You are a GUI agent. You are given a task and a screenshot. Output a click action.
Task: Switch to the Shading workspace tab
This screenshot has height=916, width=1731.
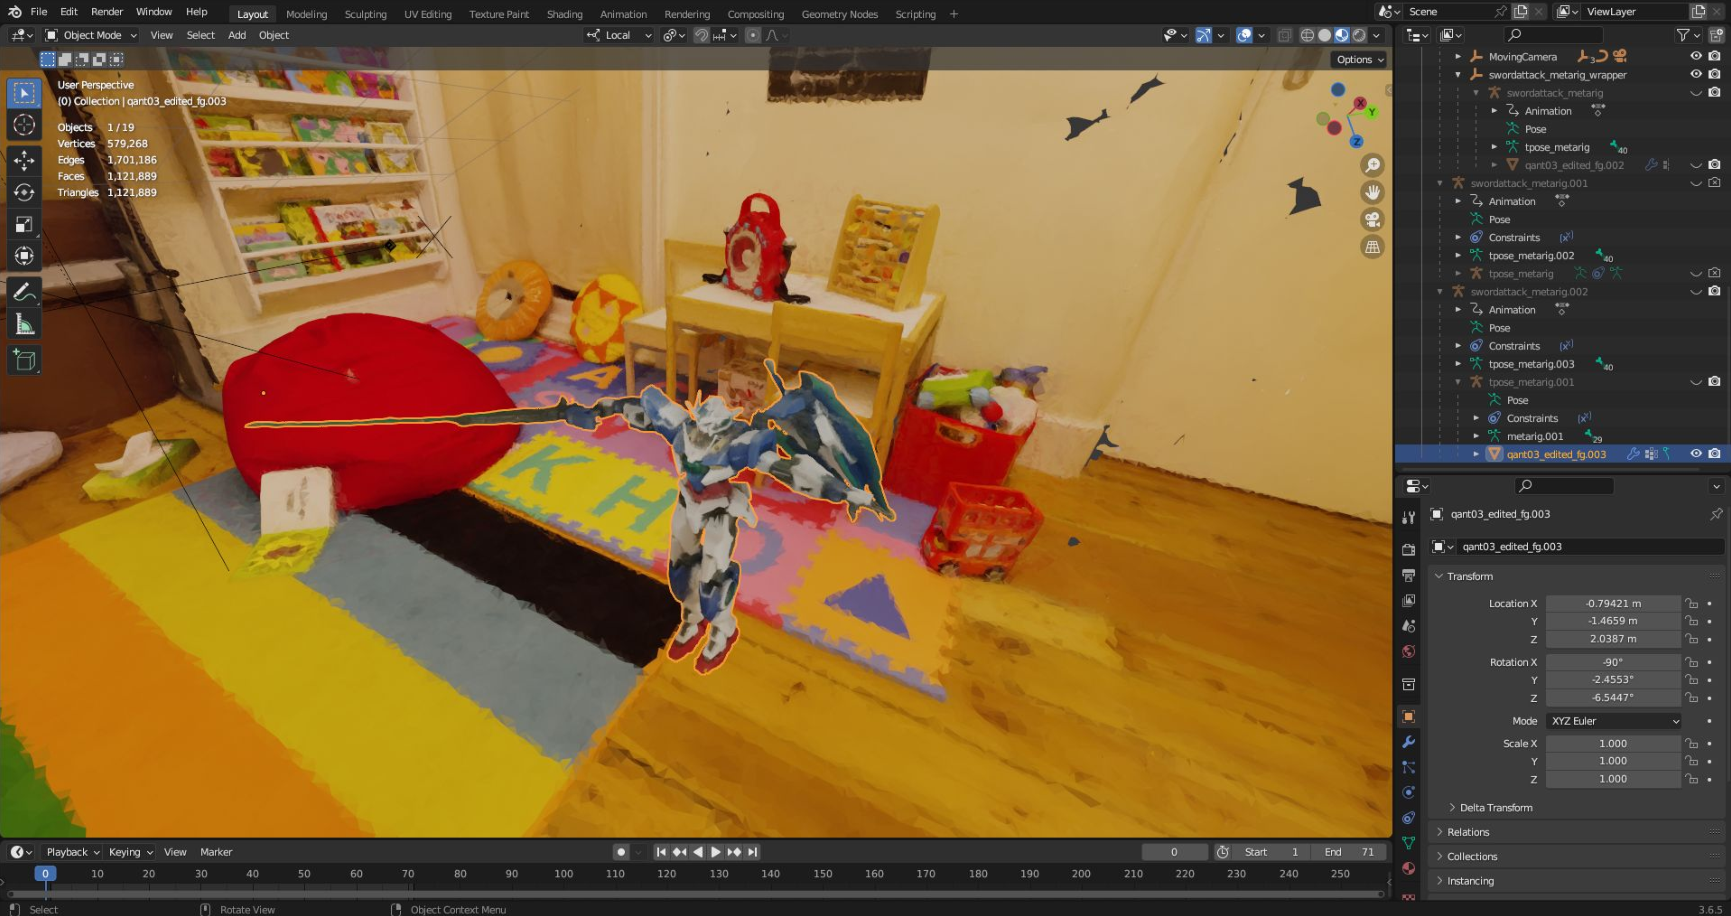pyautogui.click(x=564, y=14)
